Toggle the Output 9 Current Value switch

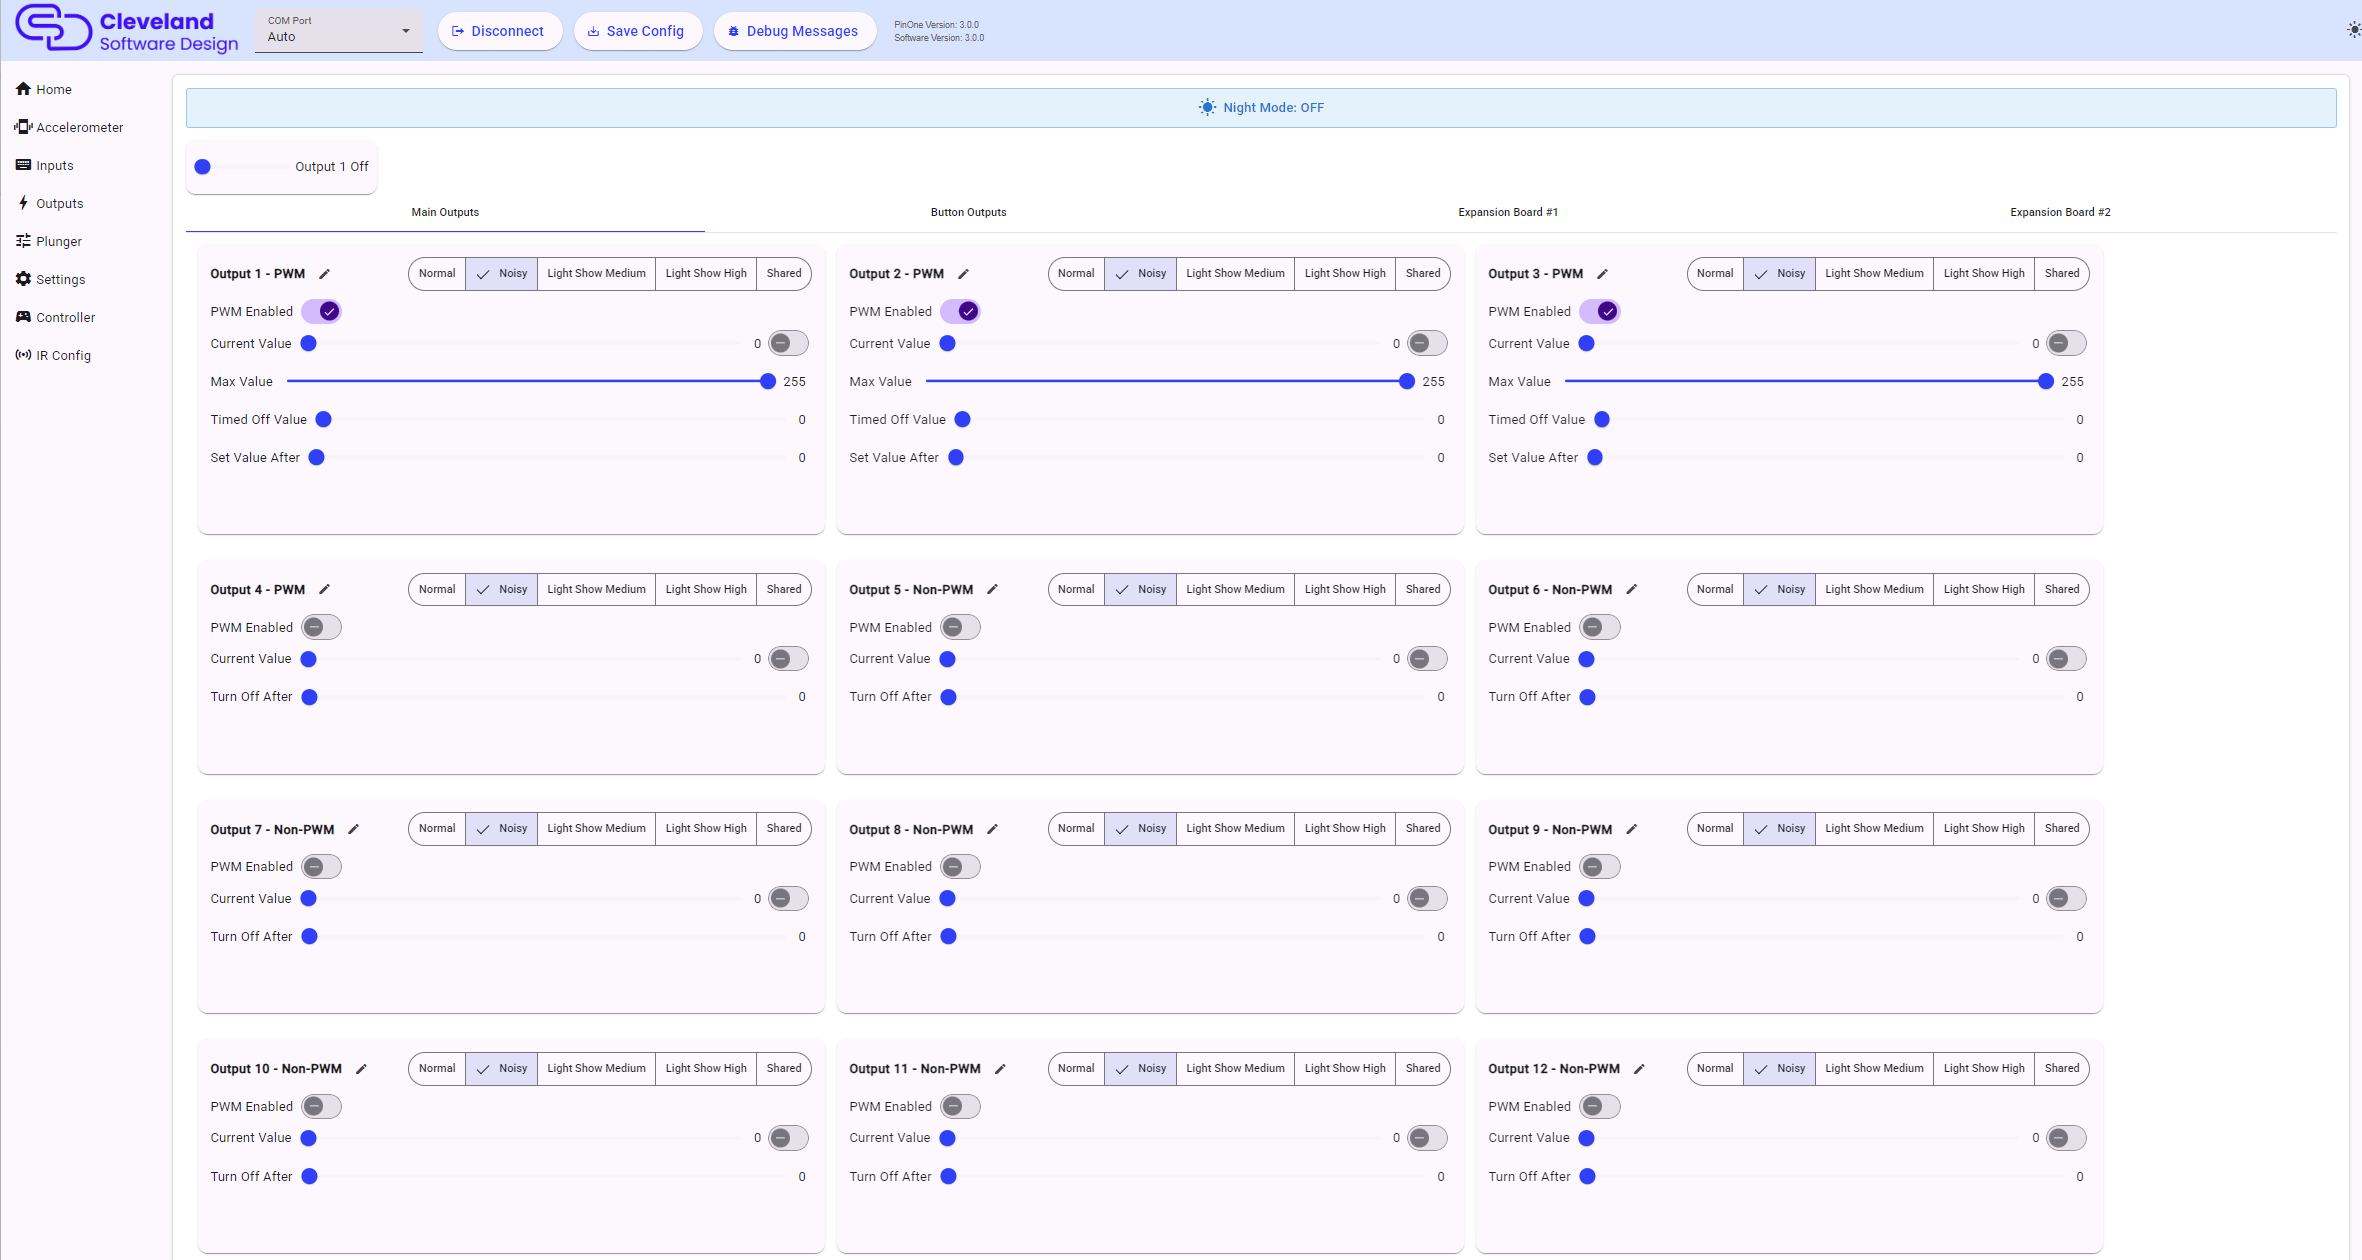[2066, 898]
